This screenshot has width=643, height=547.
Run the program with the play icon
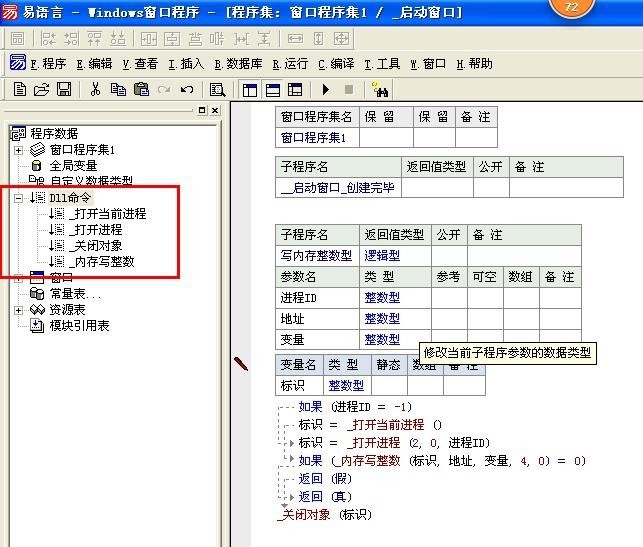pyautogui.click(x=325, y=89)
